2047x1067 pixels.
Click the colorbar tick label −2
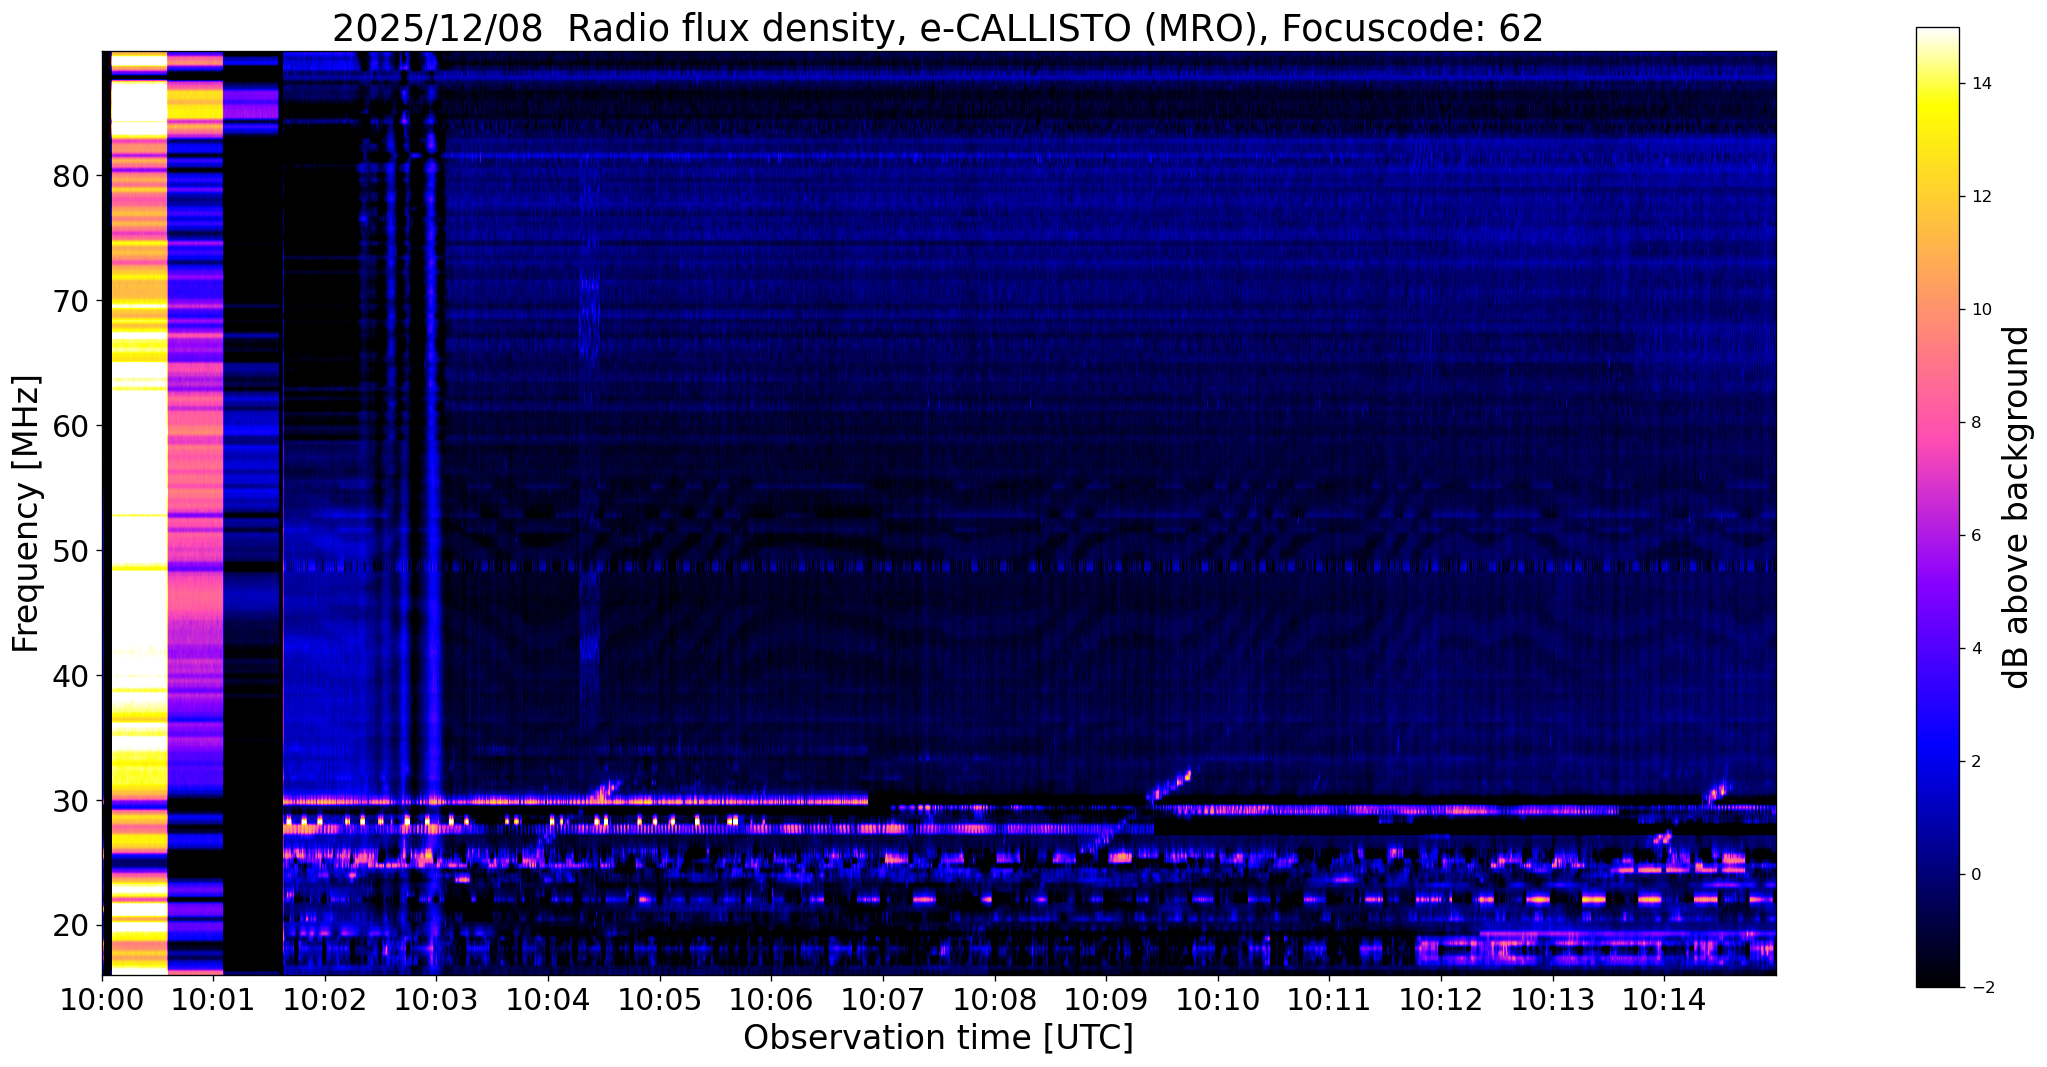click(x=1981, y=988)
